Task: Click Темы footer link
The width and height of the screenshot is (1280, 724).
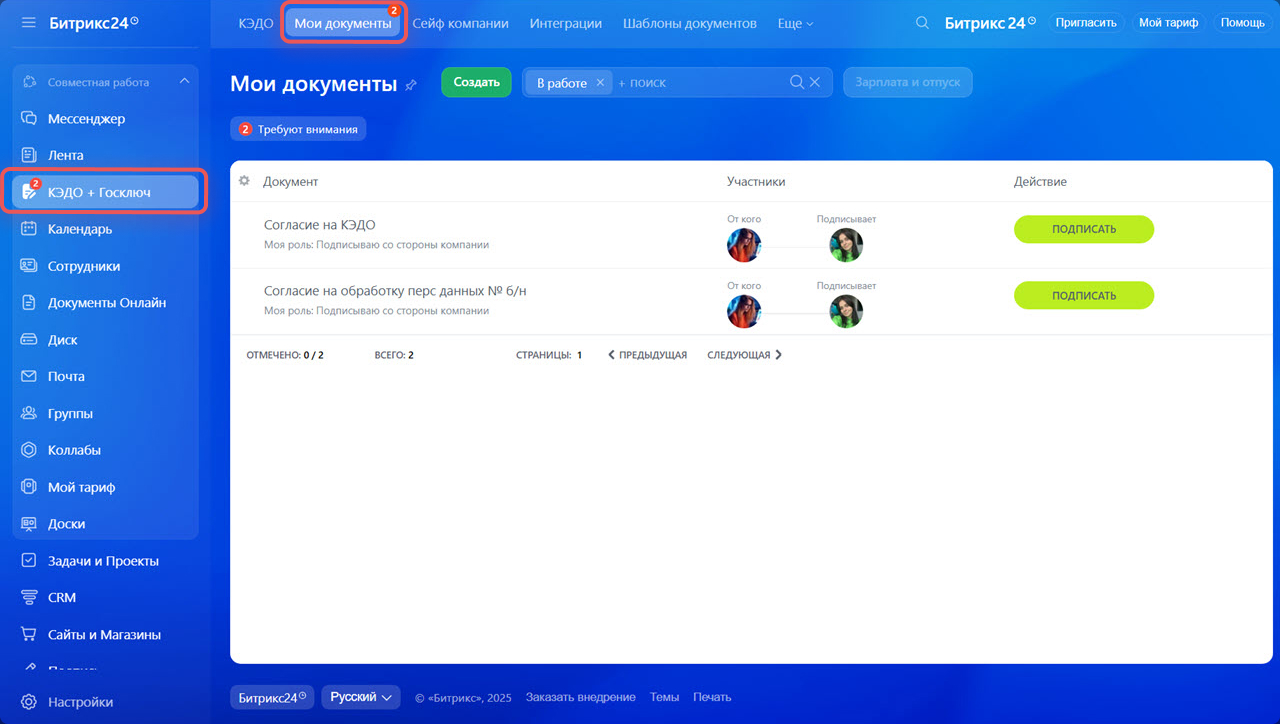Action: [x=664, y=697]
